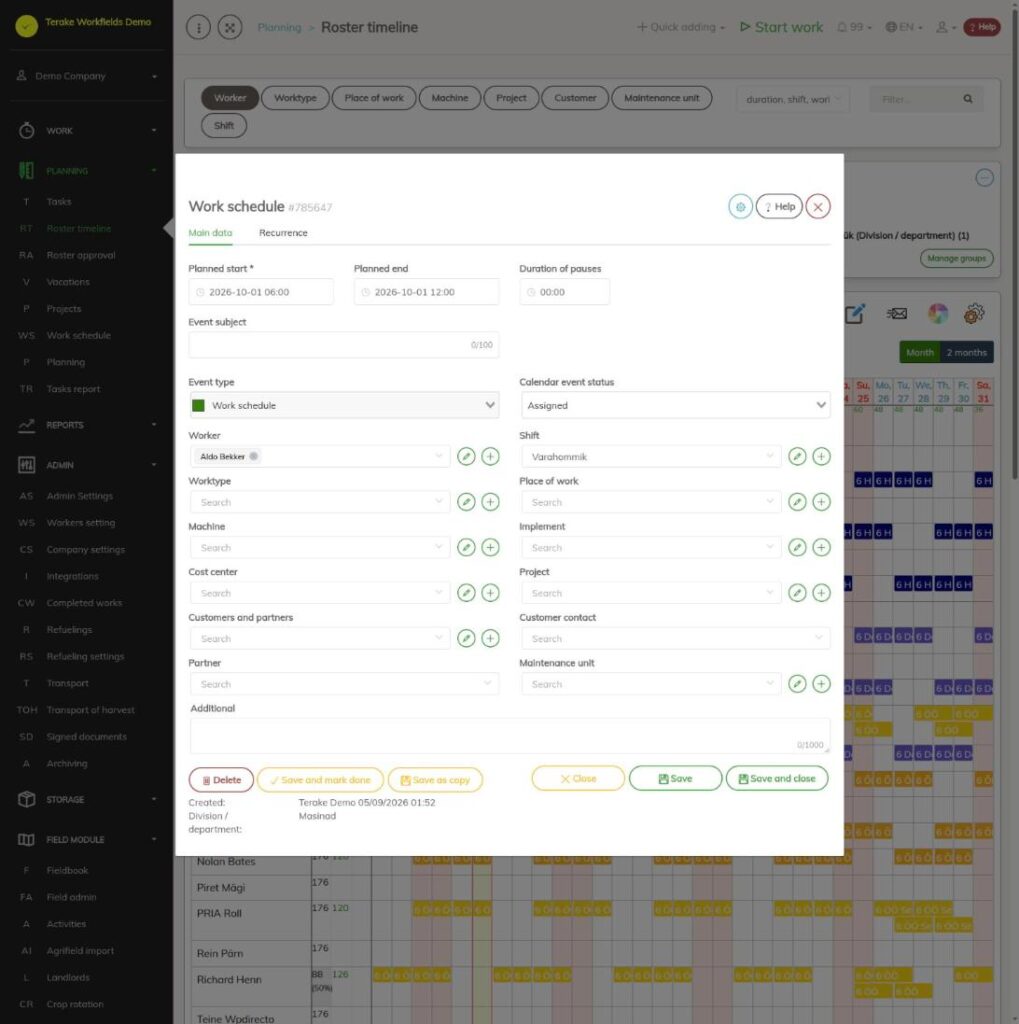
Task: Add new Cost center with plus icon
Action: tap(491, 593)
